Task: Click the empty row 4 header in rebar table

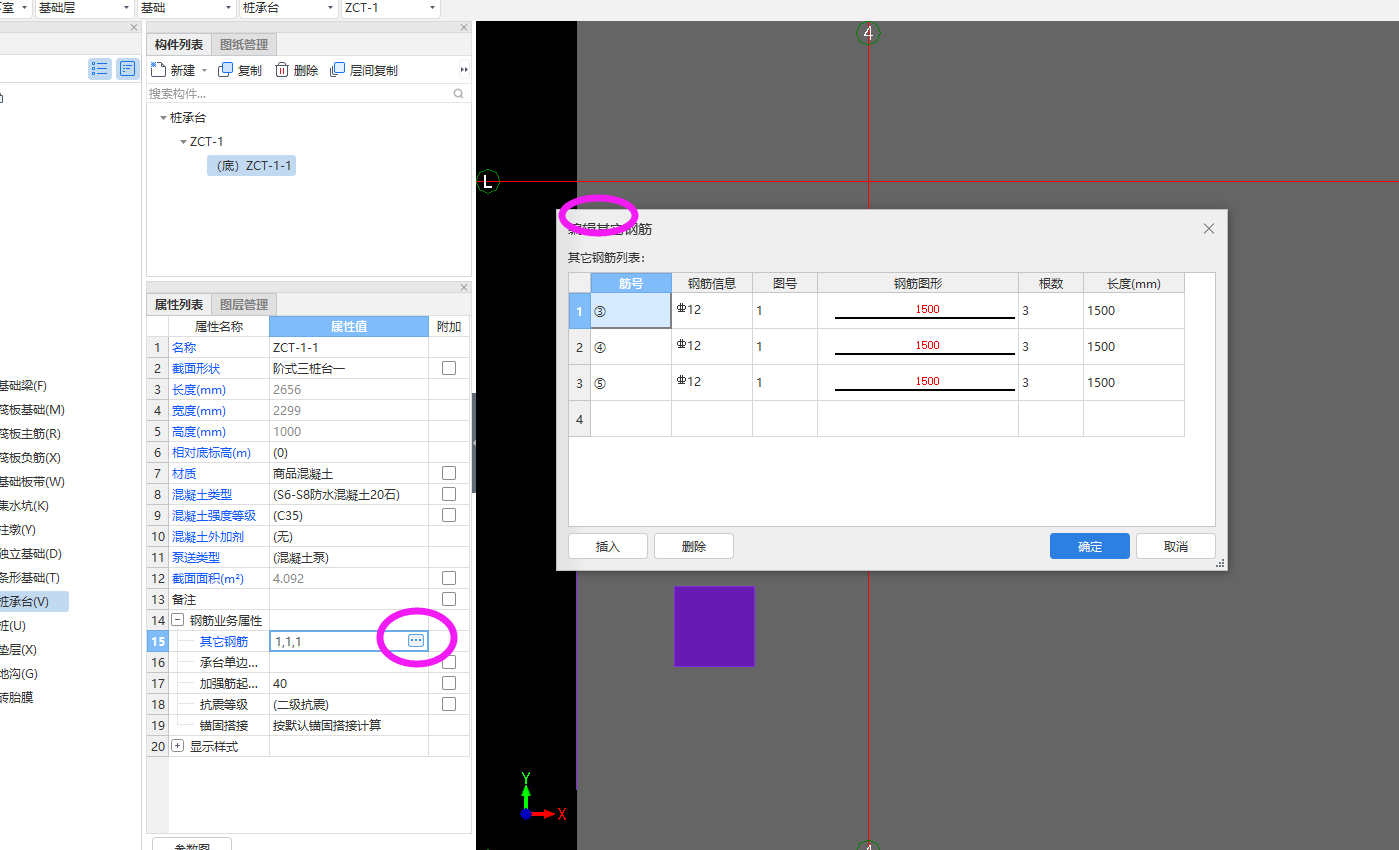Action: 579,419
